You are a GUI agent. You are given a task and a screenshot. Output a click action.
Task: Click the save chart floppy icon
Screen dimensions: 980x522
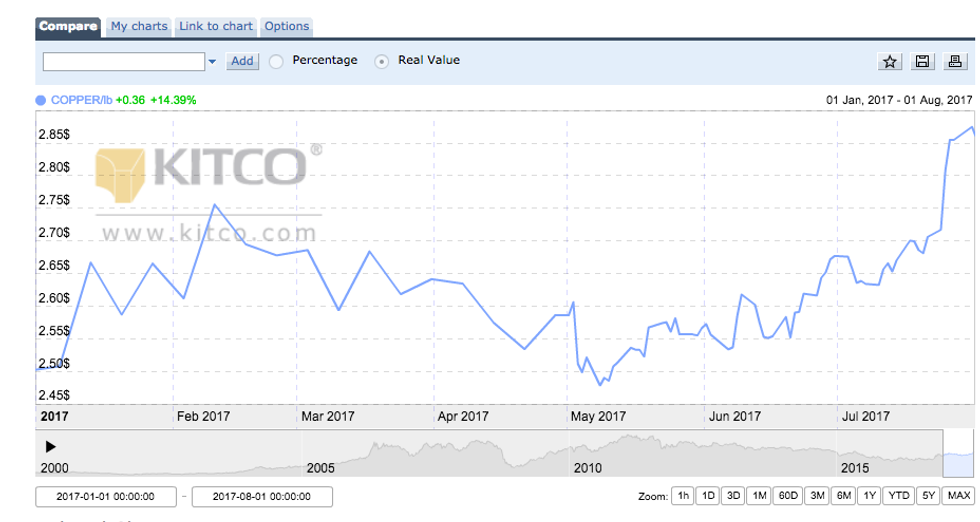coord(923,62)
